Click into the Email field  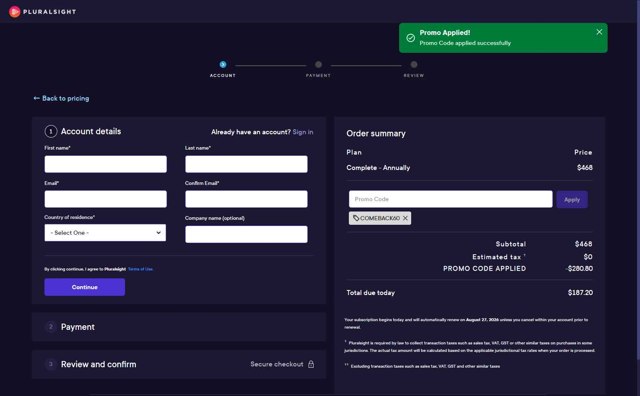(x=106, y=199)
